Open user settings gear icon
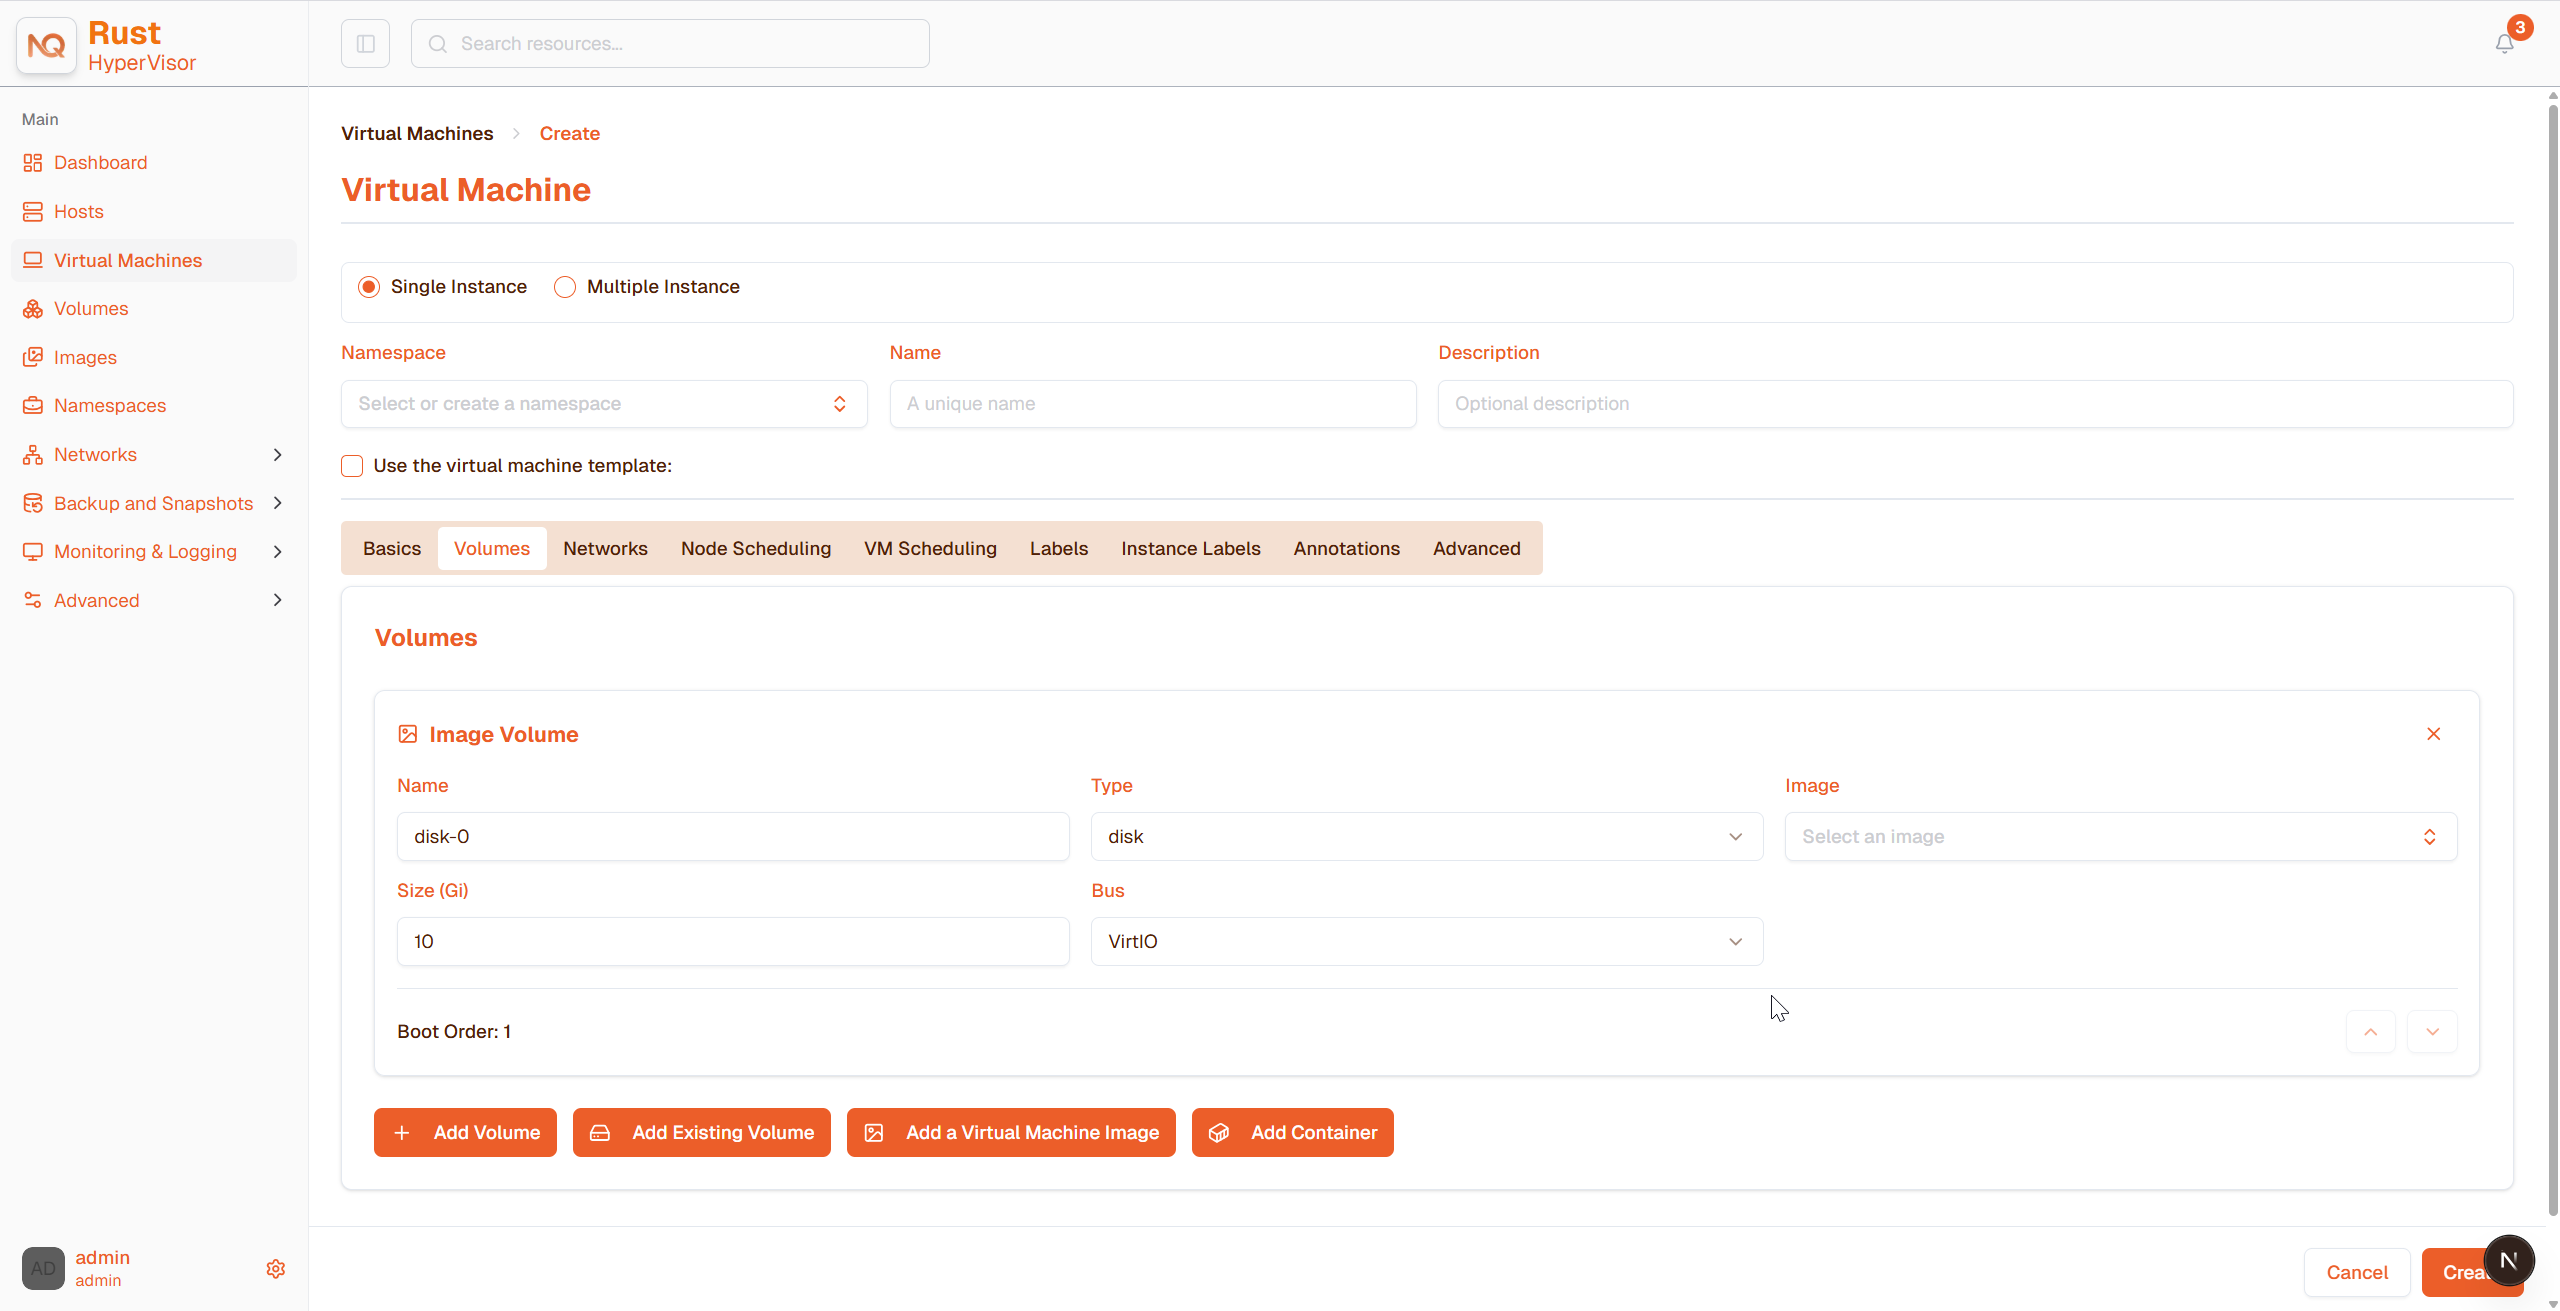Screen dimensions: 2560x1311 point(276,1269)
